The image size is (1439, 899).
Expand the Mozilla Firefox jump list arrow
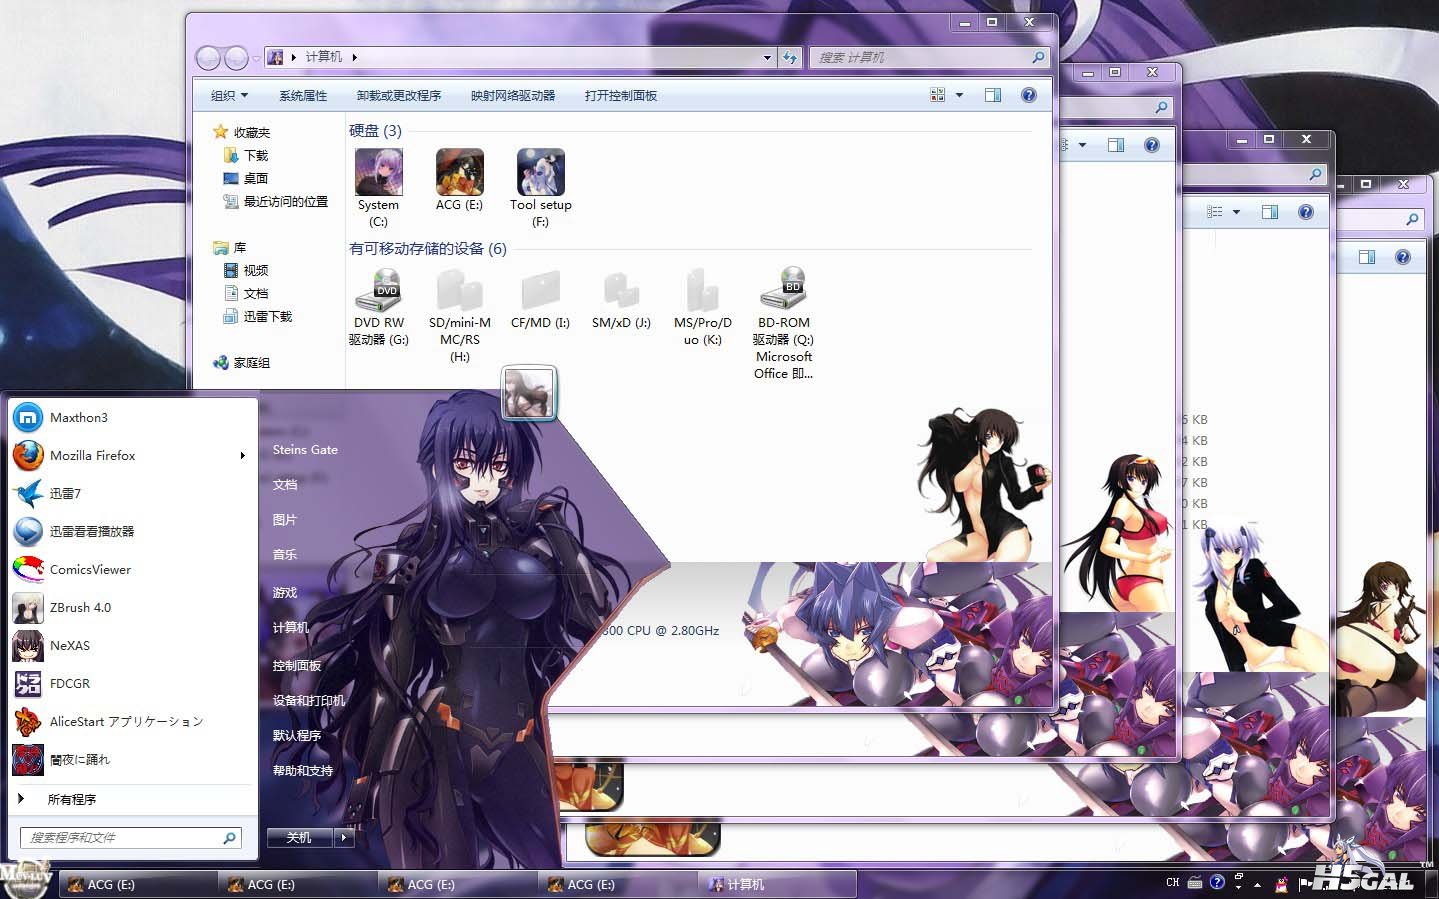click(x=242, y=456)
